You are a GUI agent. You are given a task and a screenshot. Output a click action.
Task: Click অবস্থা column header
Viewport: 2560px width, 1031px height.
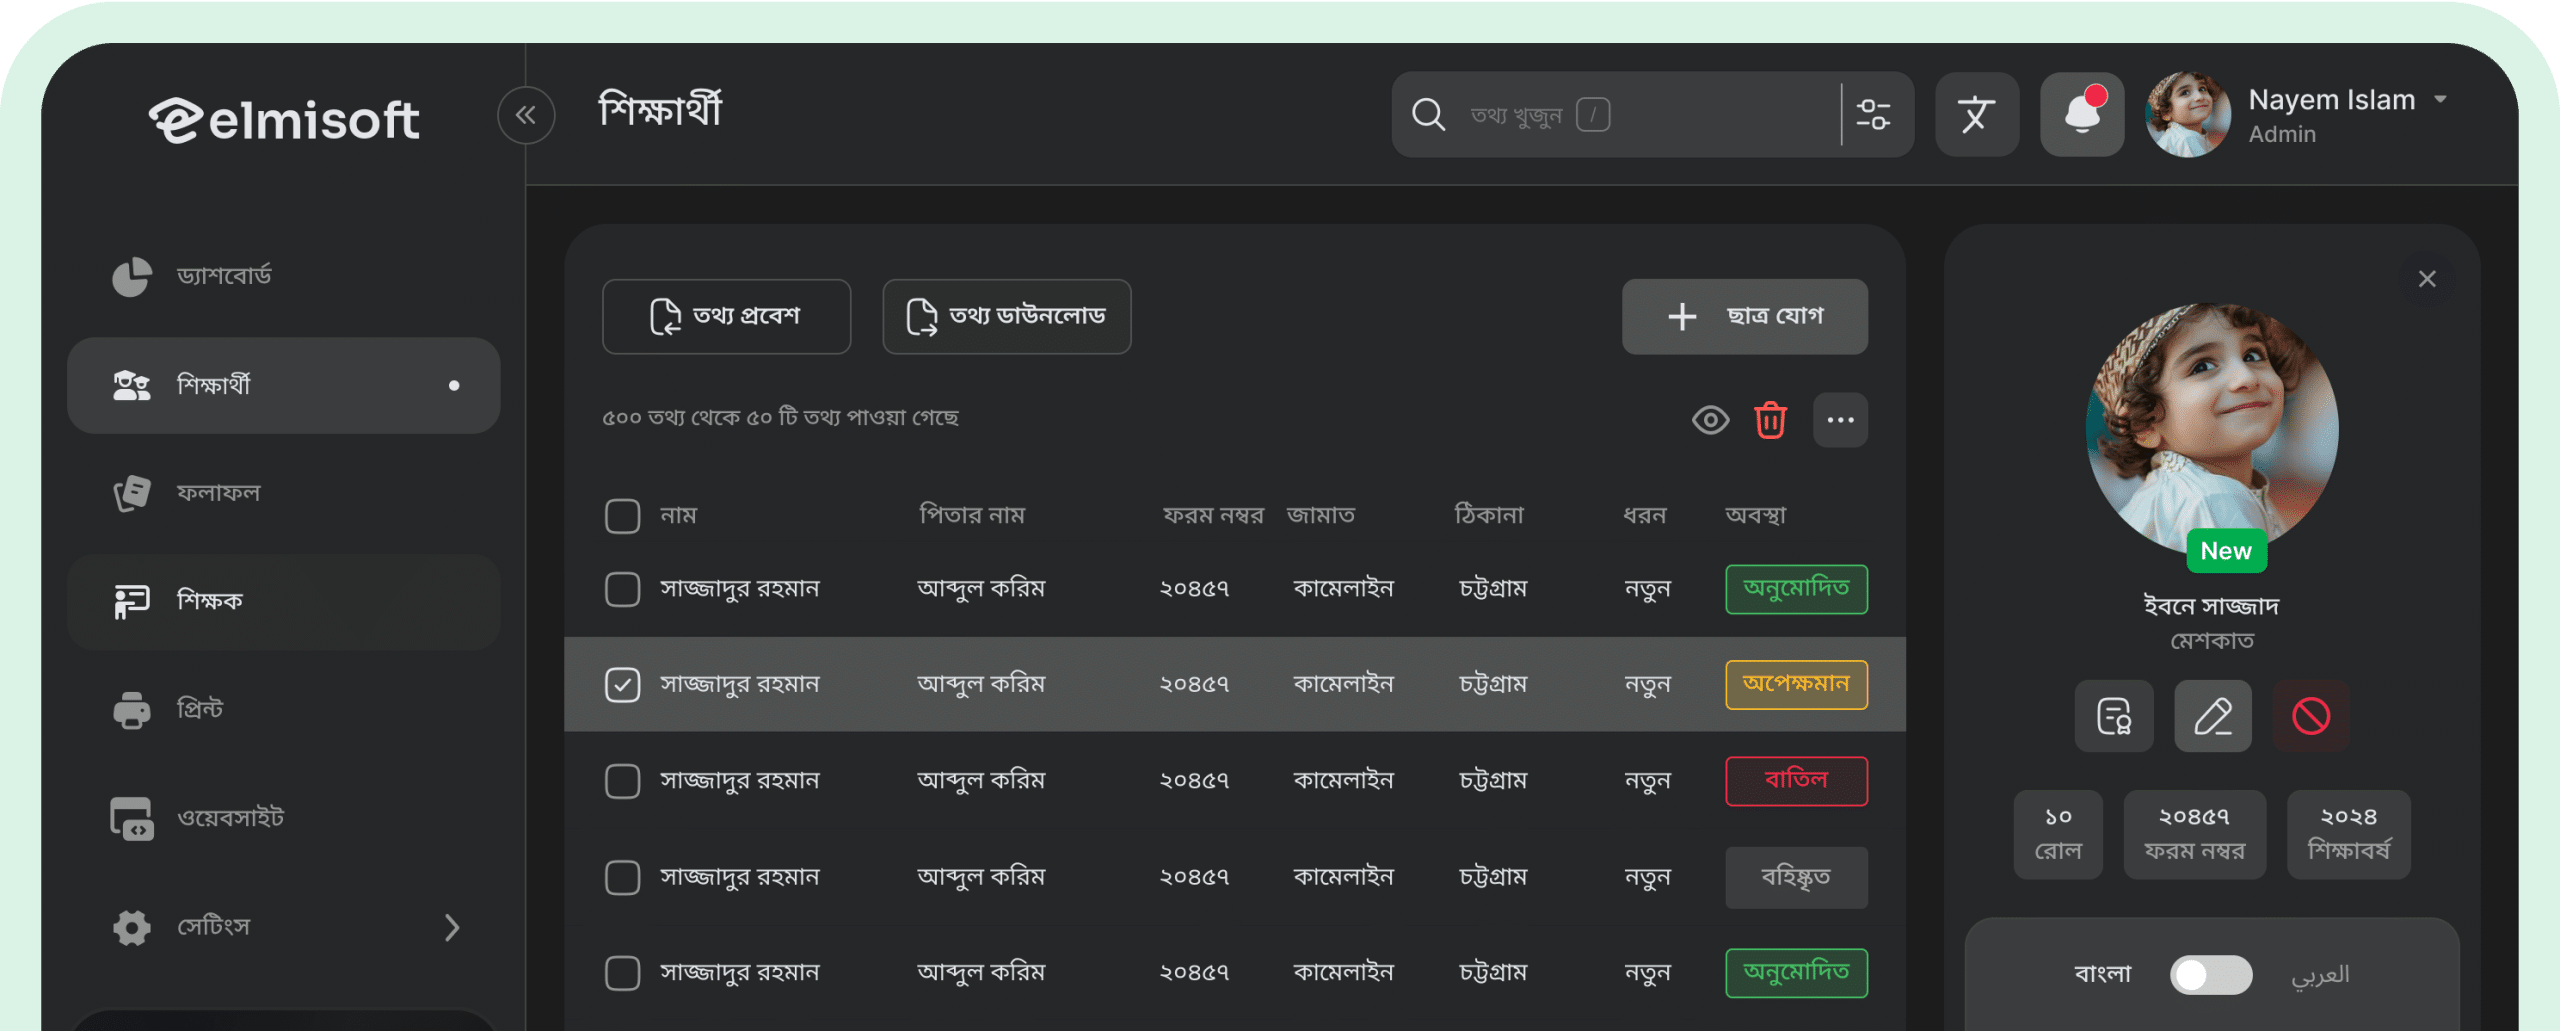point(1755,516)
